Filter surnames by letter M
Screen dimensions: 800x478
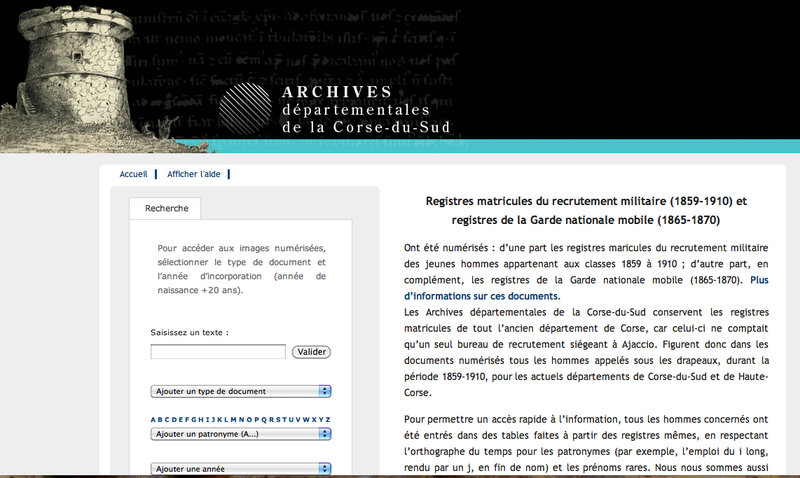point(234,419)
